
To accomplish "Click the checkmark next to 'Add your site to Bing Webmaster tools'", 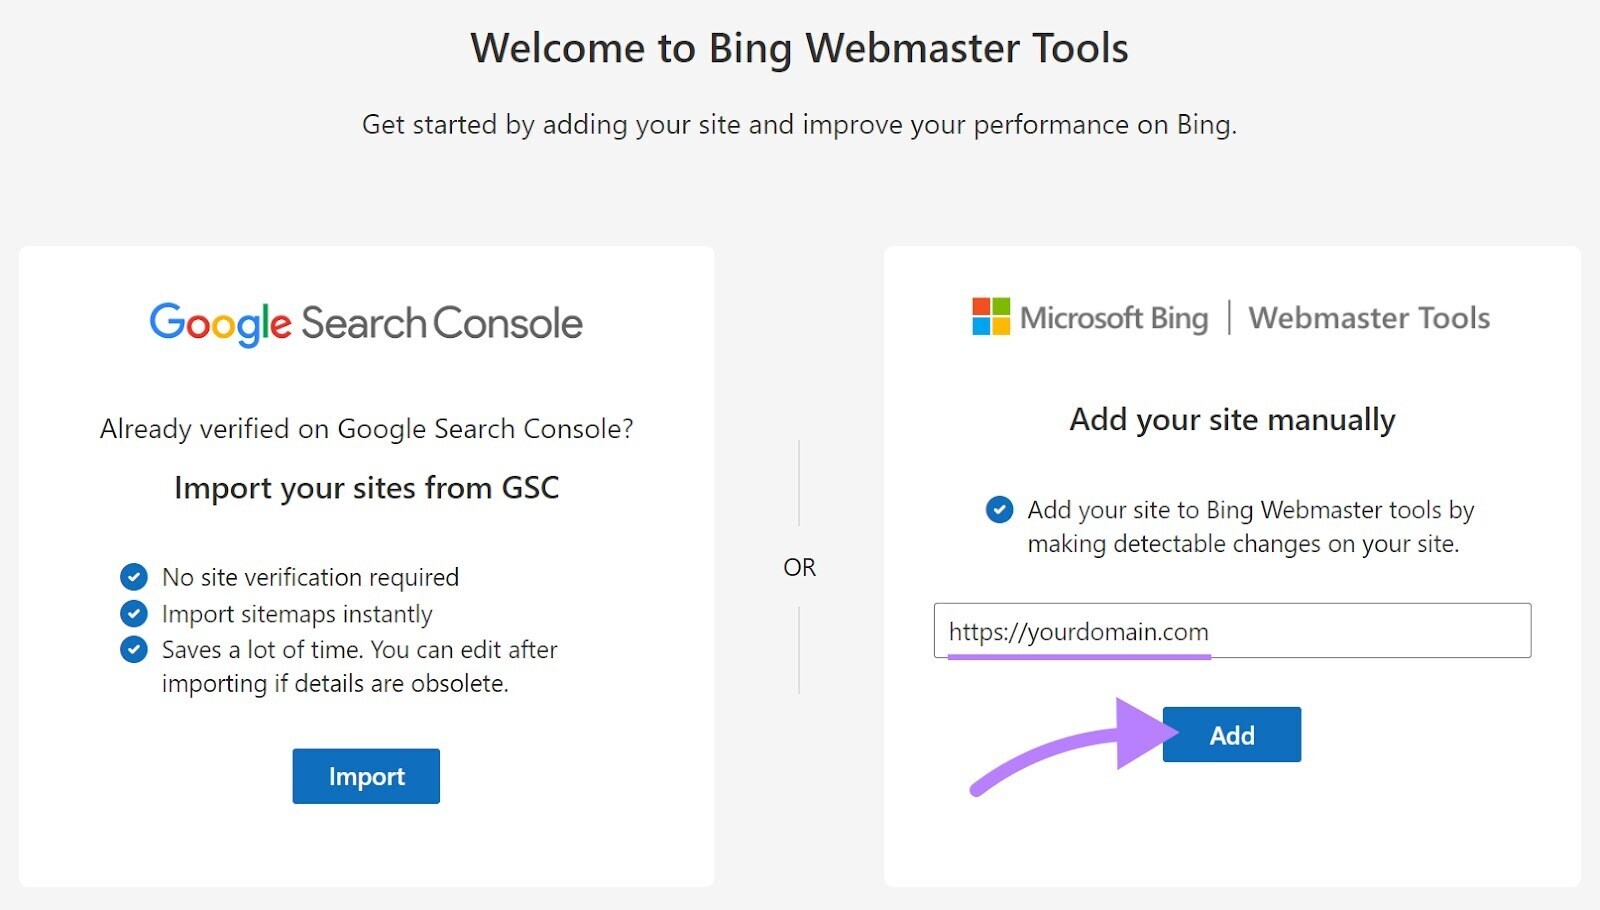I will pos(997,511).
